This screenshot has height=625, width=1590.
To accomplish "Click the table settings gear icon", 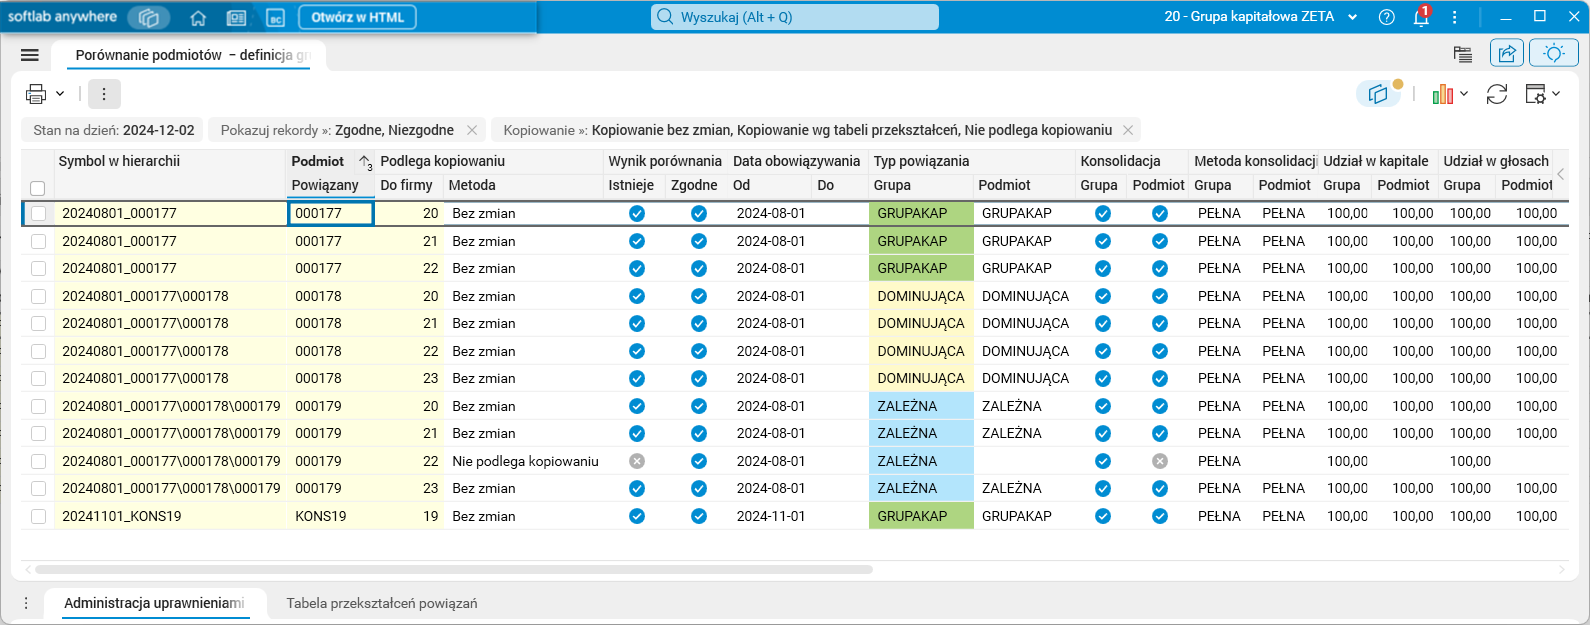I will (1535, 94).
